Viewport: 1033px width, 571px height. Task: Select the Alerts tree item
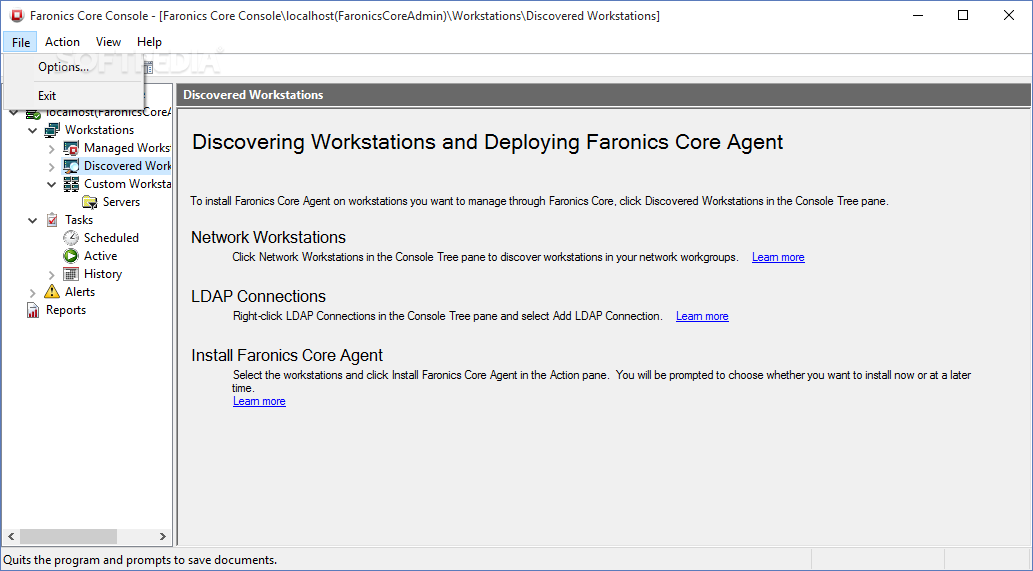tap(80, 292)
